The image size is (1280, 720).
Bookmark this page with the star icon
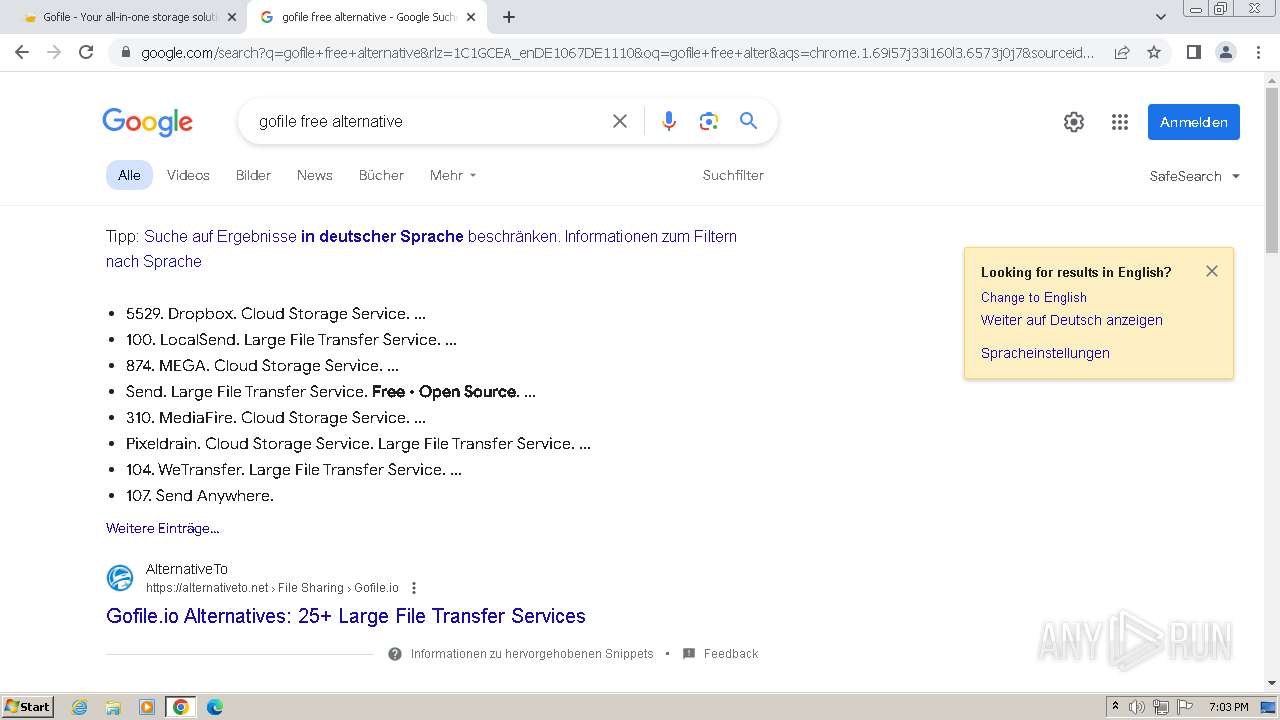tap(1154, 52)
